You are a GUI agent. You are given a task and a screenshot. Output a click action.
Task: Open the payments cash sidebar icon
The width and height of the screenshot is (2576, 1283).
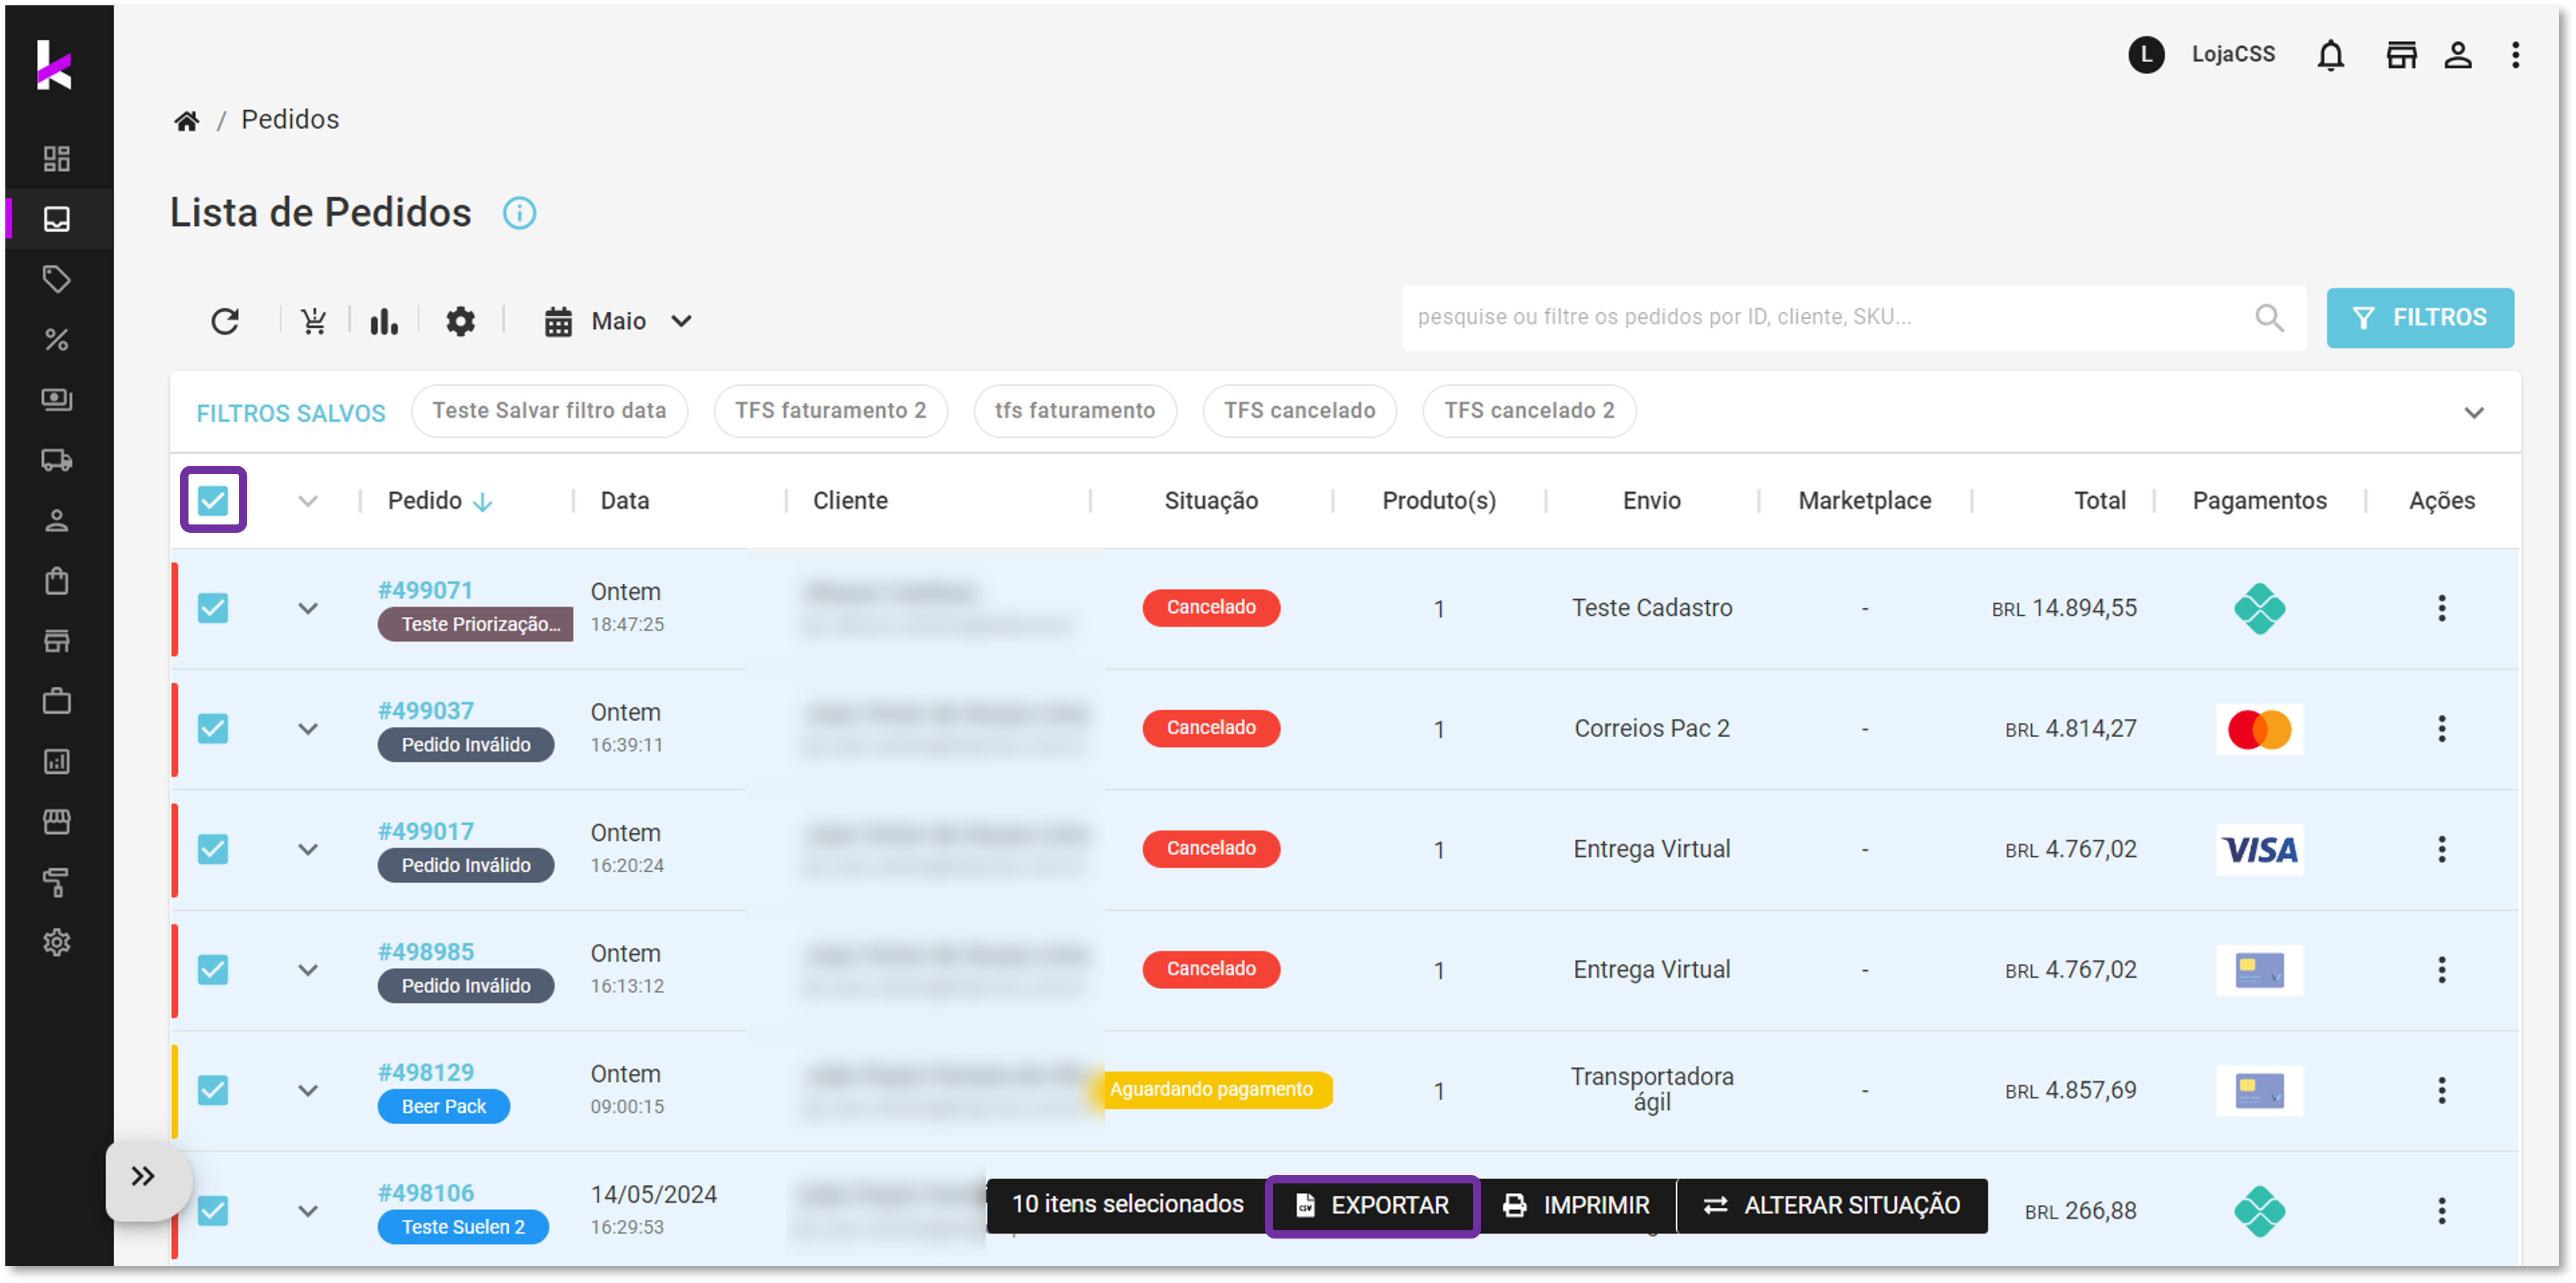(x=57, y=400)
